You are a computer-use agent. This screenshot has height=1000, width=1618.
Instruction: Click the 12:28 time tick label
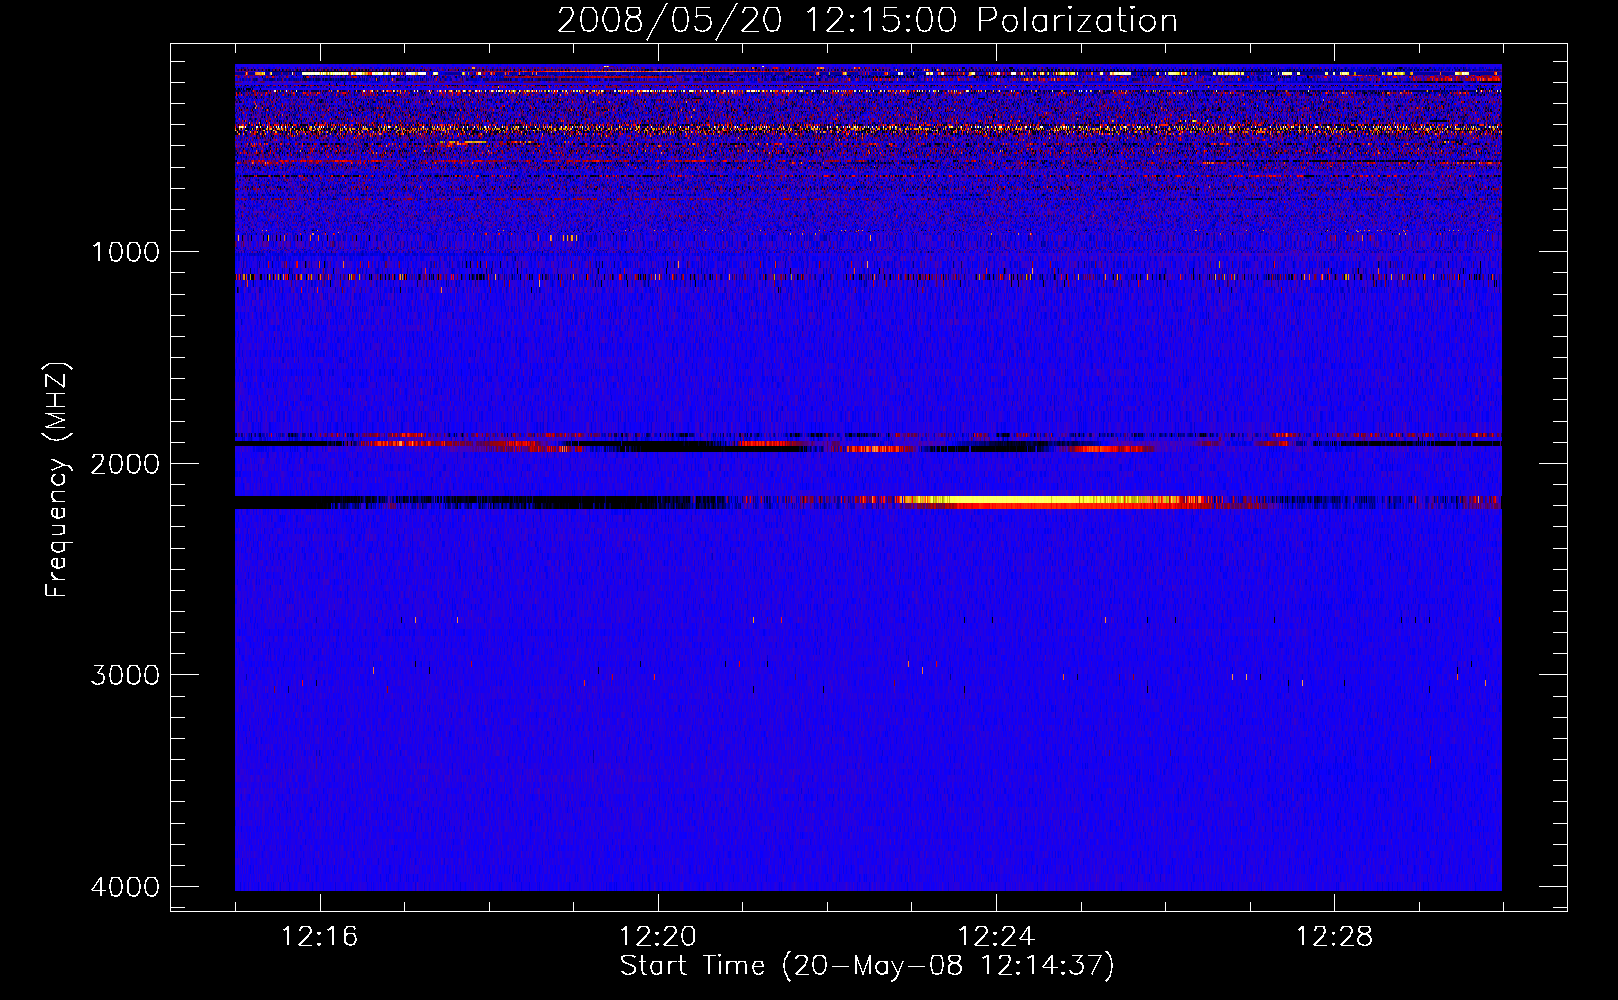tap(1334, 937)
